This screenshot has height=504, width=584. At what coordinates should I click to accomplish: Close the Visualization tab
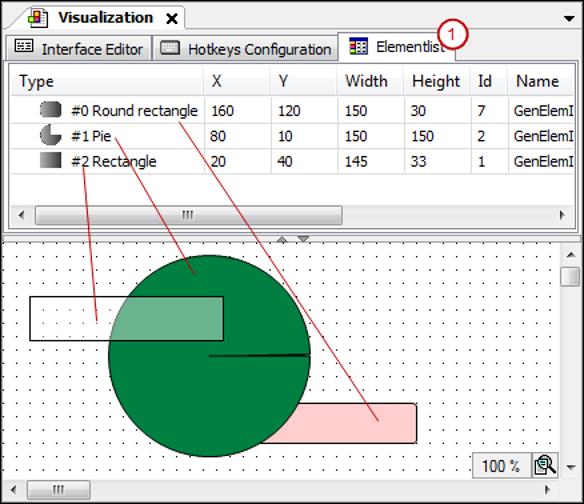(x=172, y=19)
